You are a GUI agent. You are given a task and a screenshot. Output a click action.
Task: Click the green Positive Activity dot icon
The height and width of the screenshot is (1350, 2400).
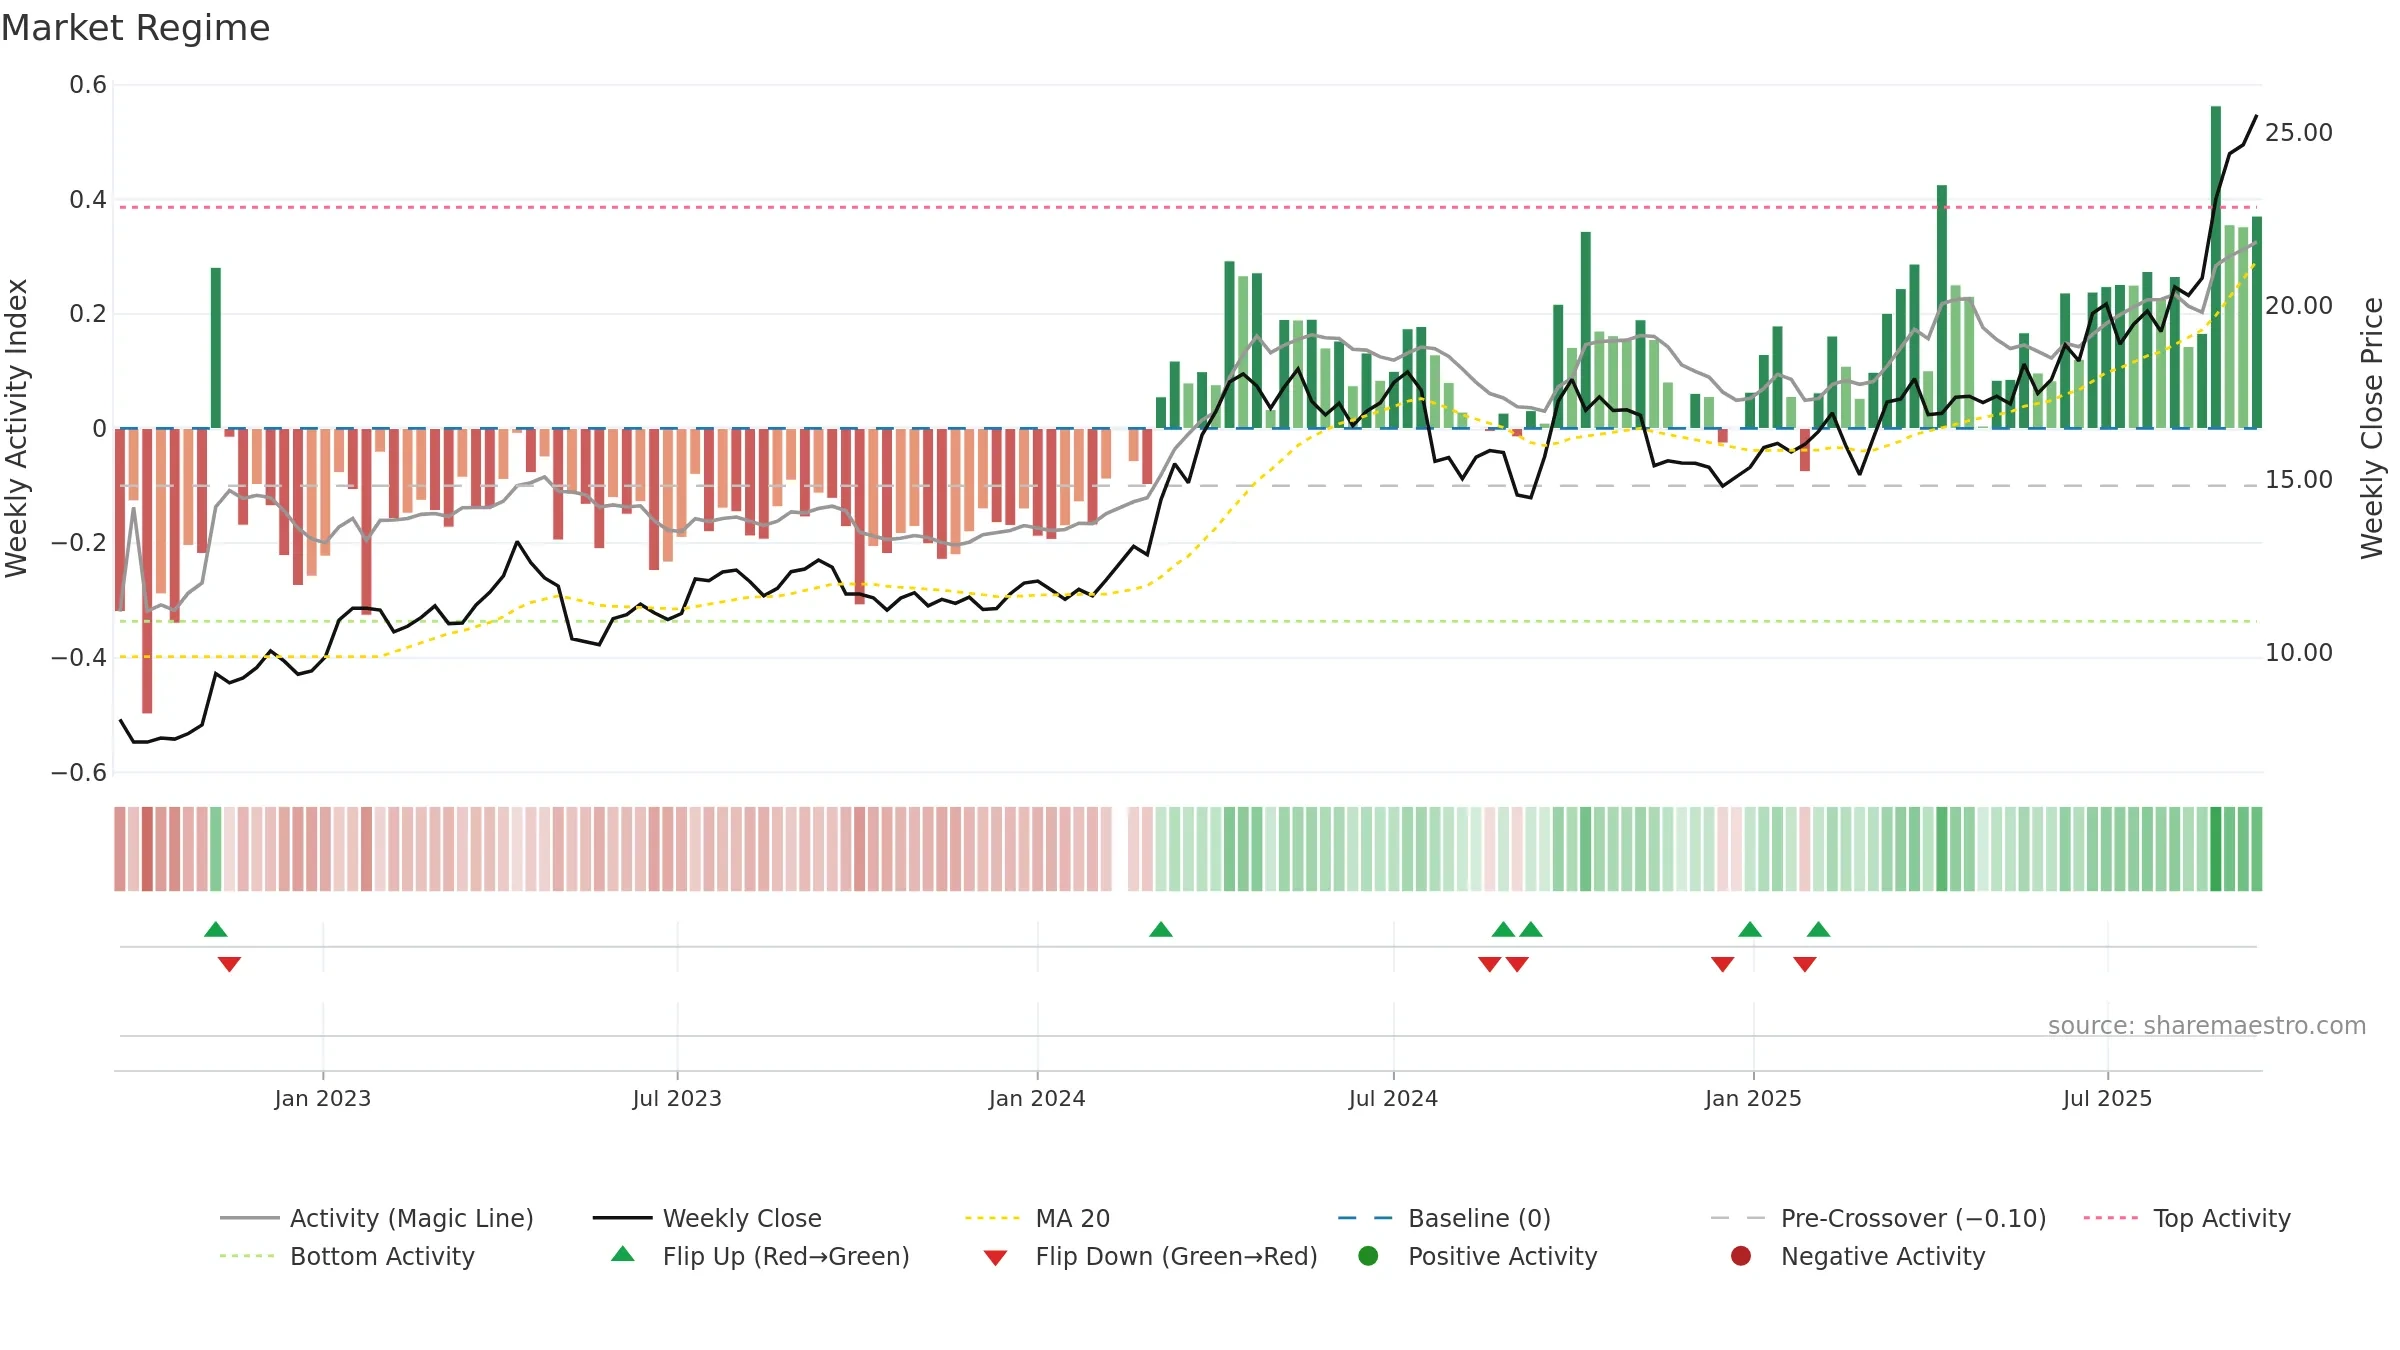click(1368, 1256)
